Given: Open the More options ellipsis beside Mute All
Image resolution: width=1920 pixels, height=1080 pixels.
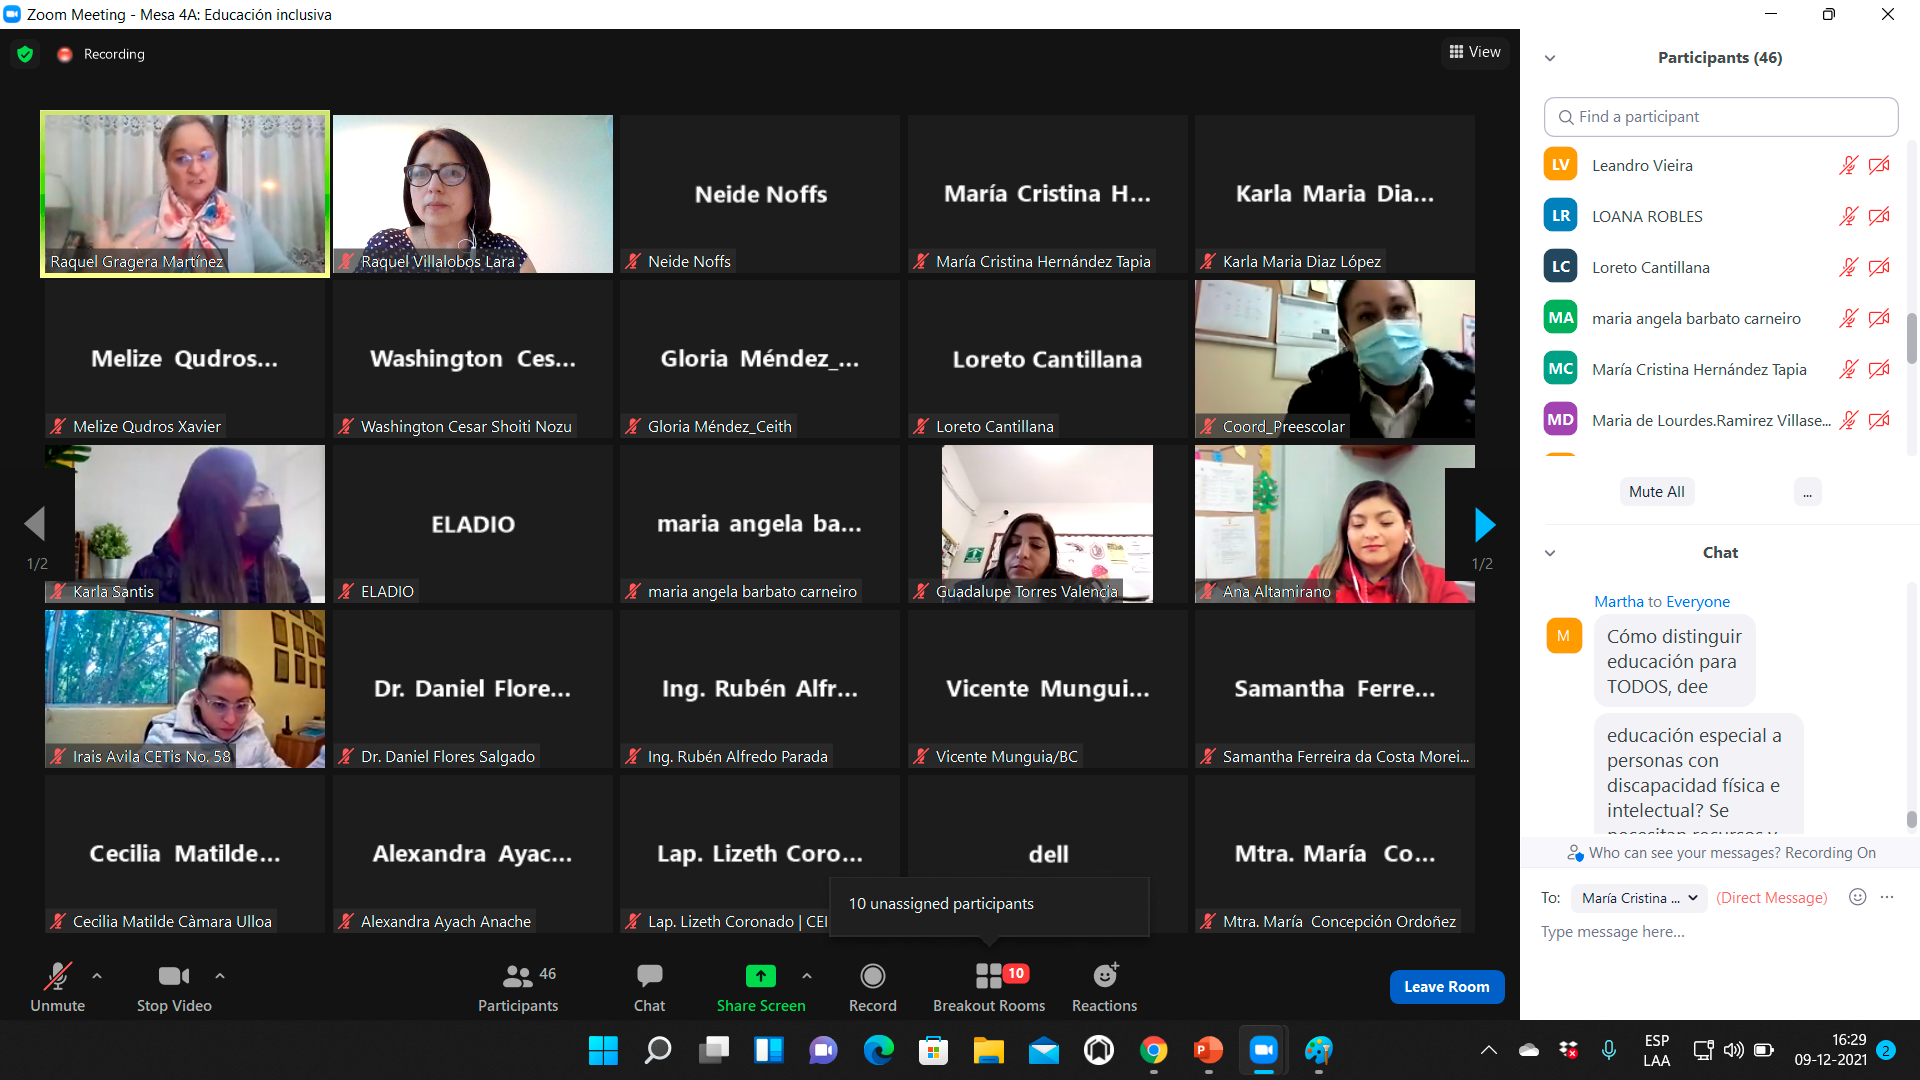Looking at the screenshot, I should click(x=1807, y=492).
